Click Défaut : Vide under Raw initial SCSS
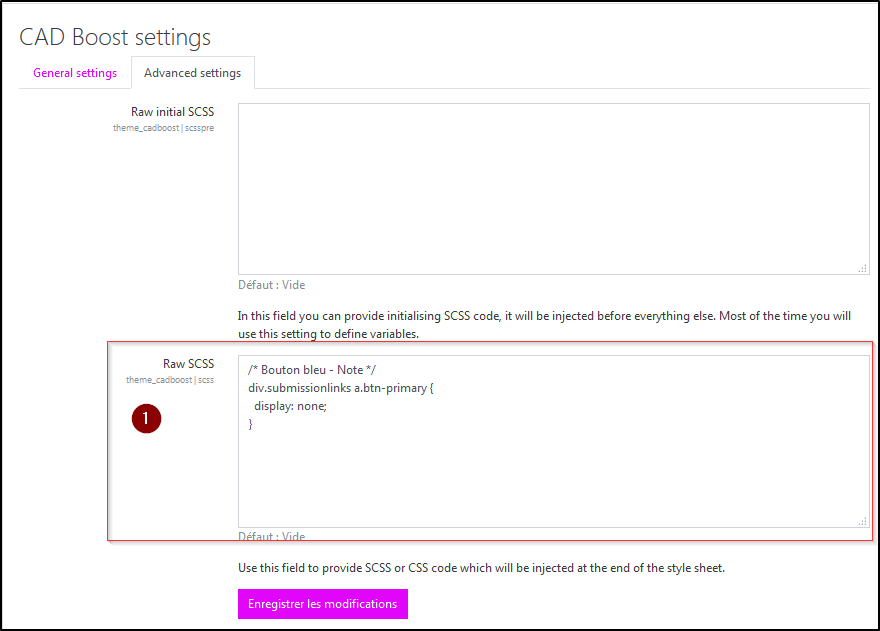The image size is (880, 631). pyautogui.click(x=272, y=285)
